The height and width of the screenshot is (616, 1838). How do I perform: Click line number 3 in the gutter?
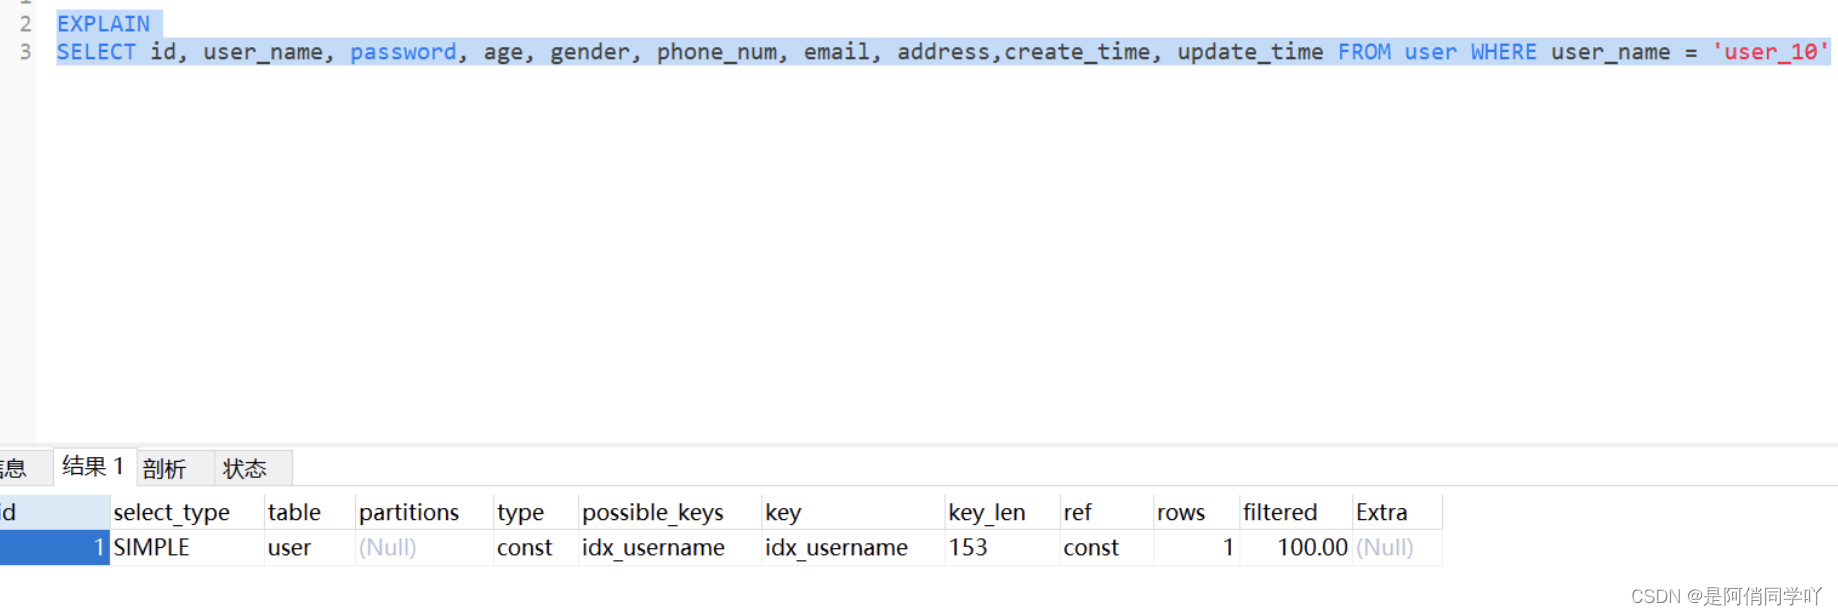(25, 52)
